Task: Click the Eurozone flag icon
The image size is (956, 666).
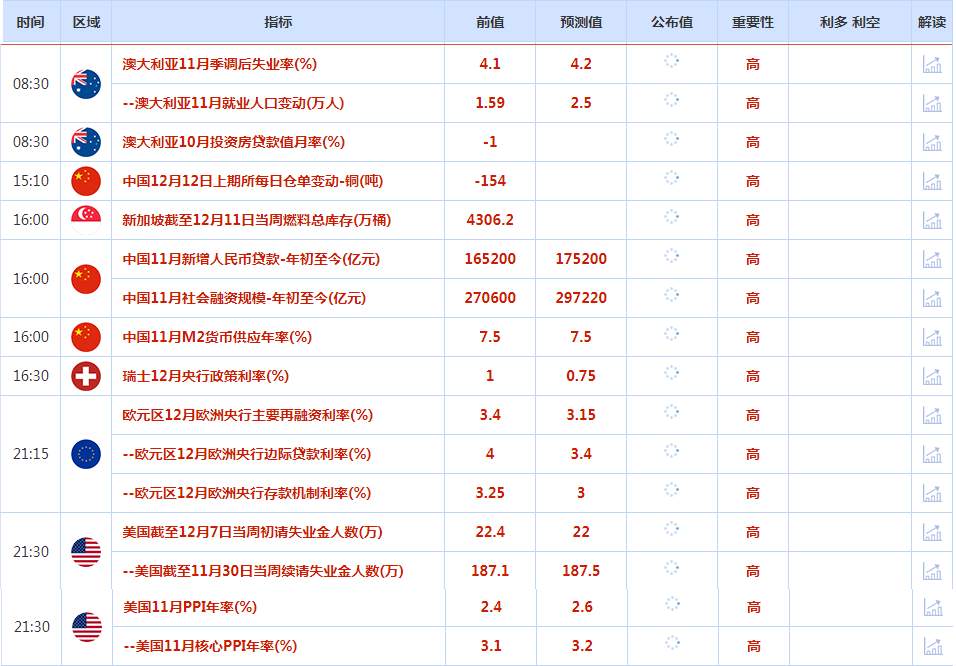Action: coord(86,454)
